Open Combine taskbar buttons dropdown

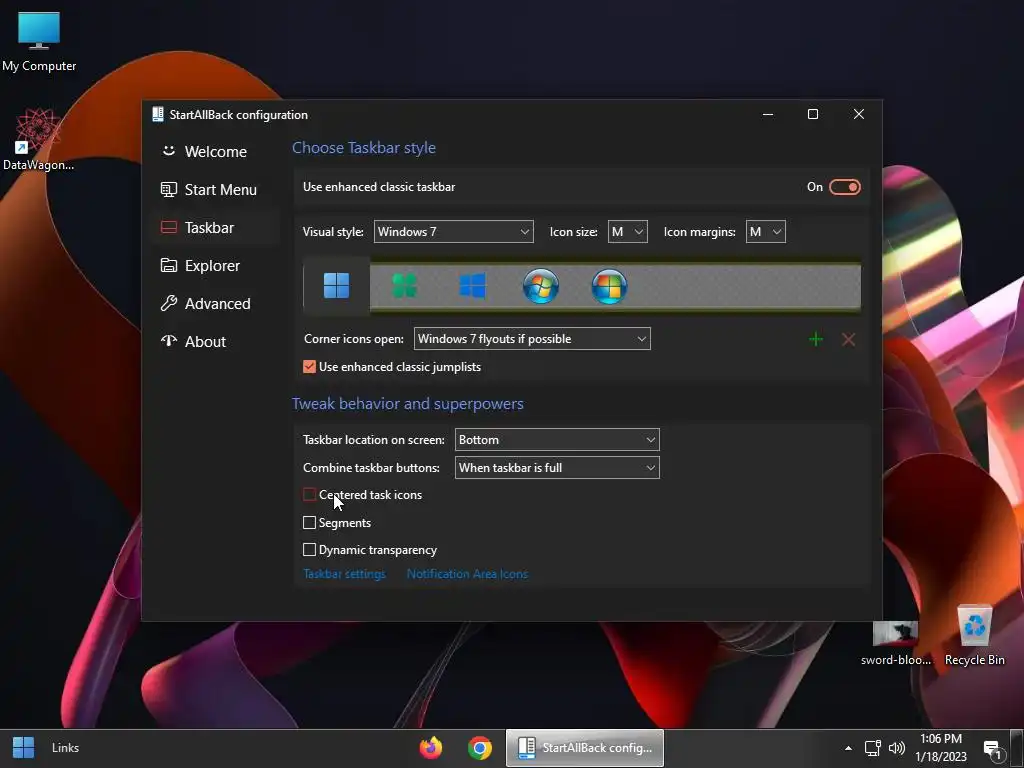[x=557, y=468]
